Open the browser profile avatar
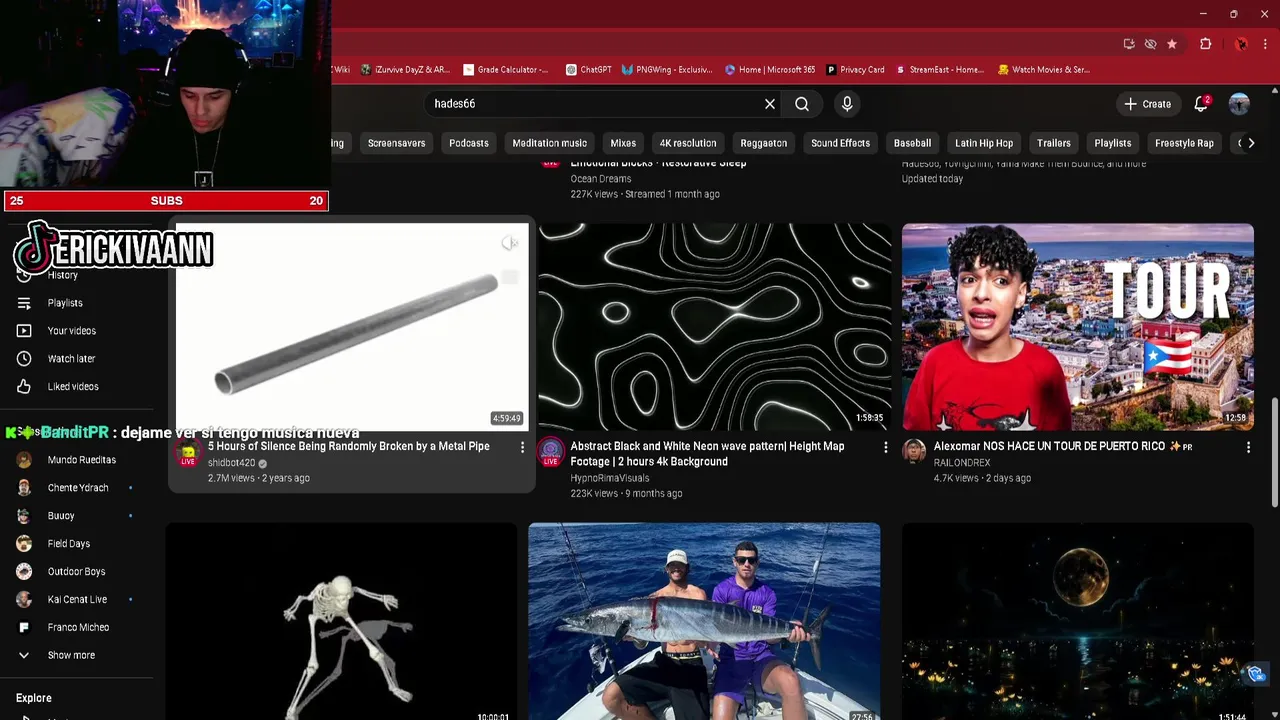The image size is (1280, 720). click(1241, 44)
